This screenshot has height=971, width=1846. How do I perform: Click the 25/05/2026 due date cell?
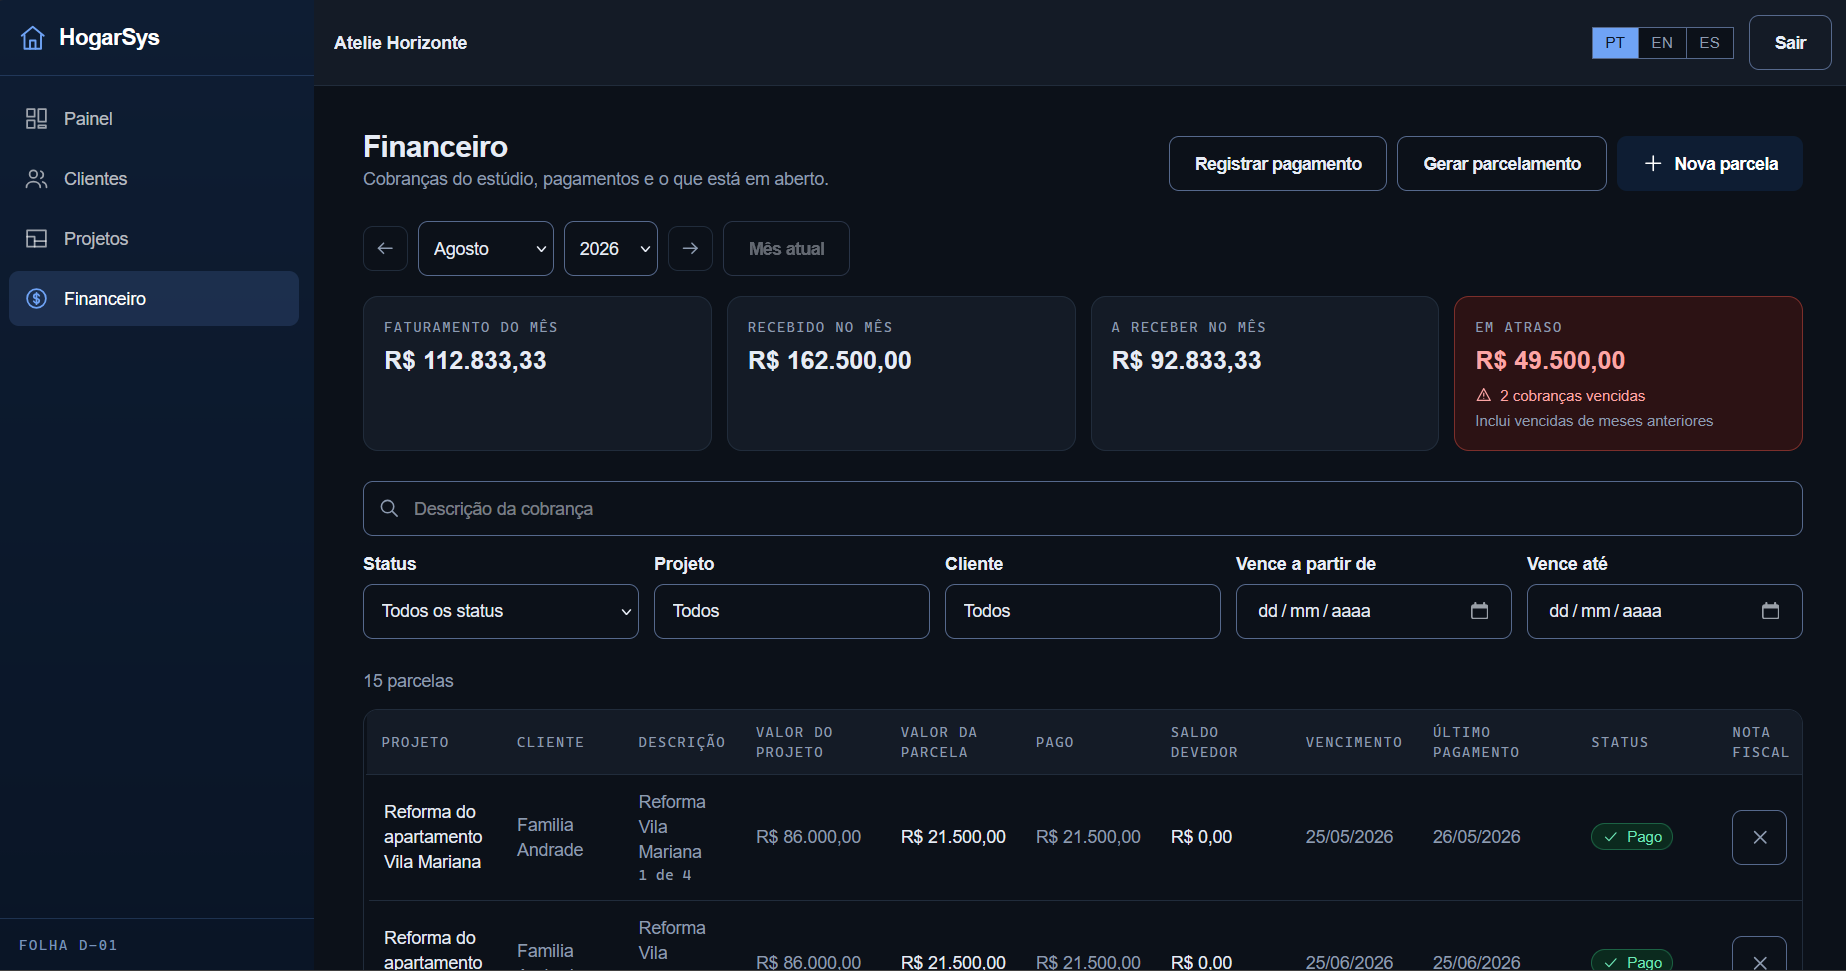[1349, 837]
